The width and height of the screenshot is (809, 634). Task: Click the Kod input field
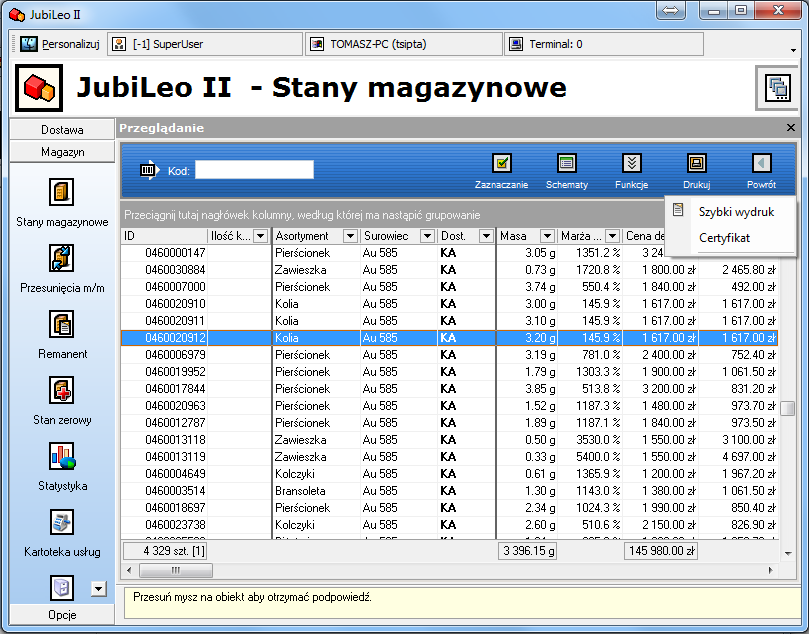[254, 170]
